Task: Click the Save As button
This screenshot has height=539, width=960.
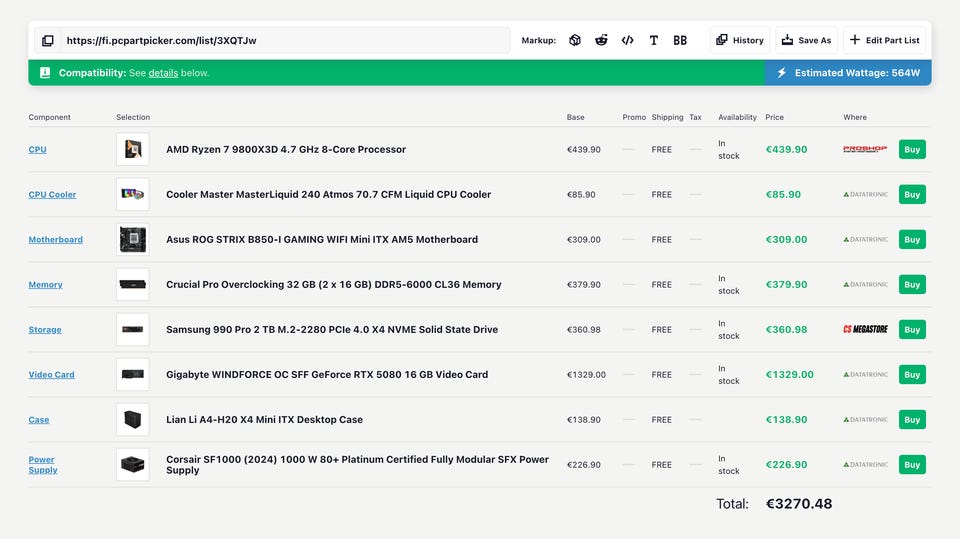Action: coord(806,40)
